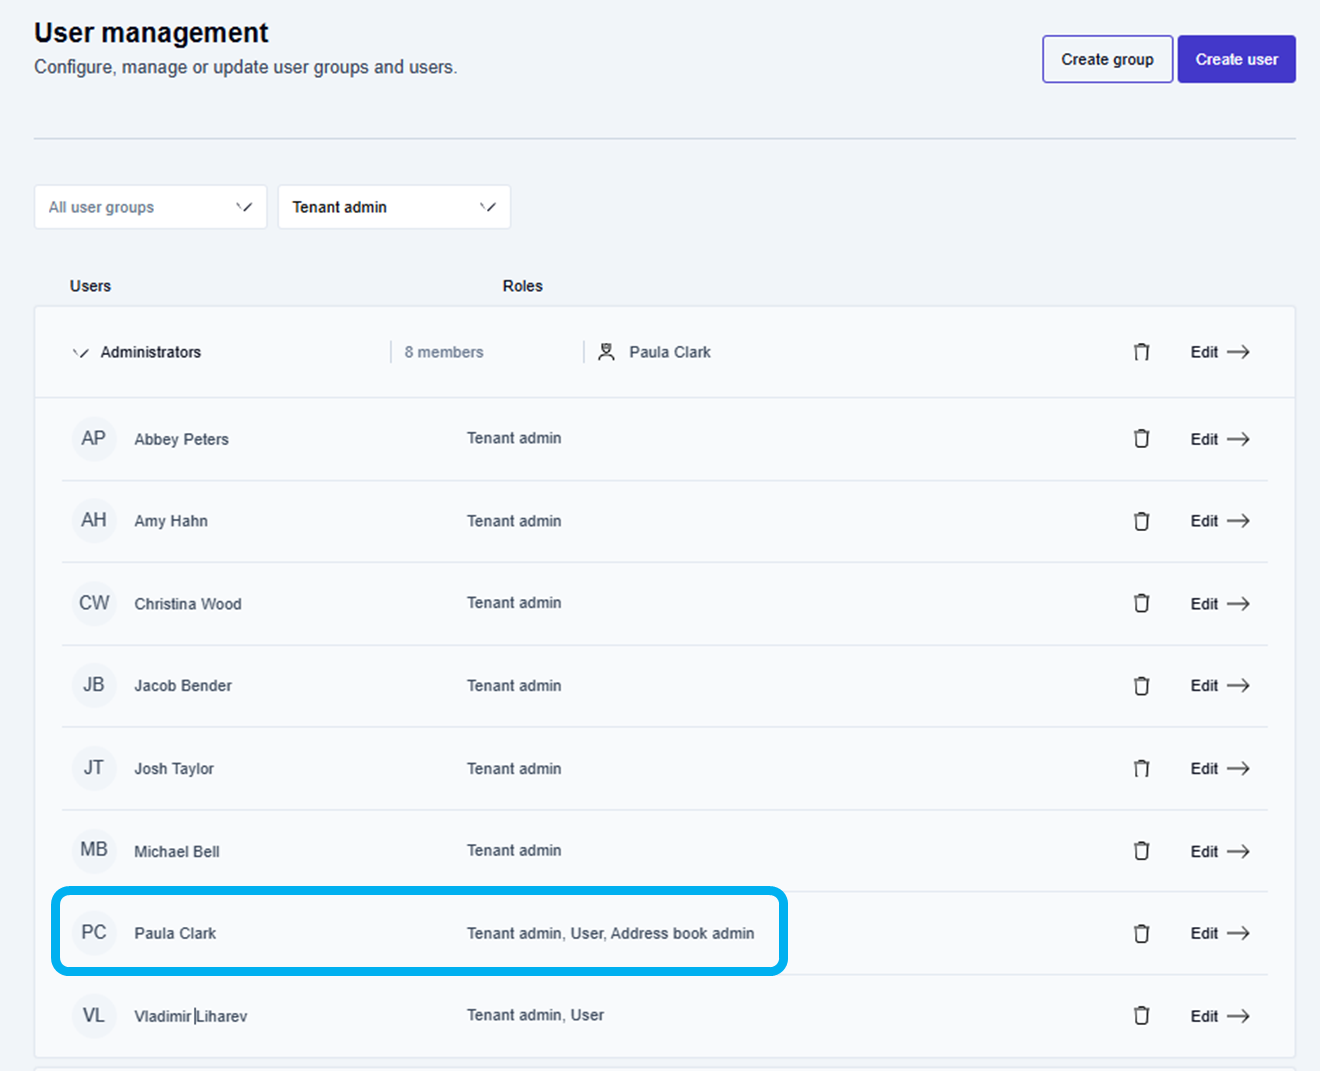
Task: Select the Michael Bell name
Action: coord(177,852)
